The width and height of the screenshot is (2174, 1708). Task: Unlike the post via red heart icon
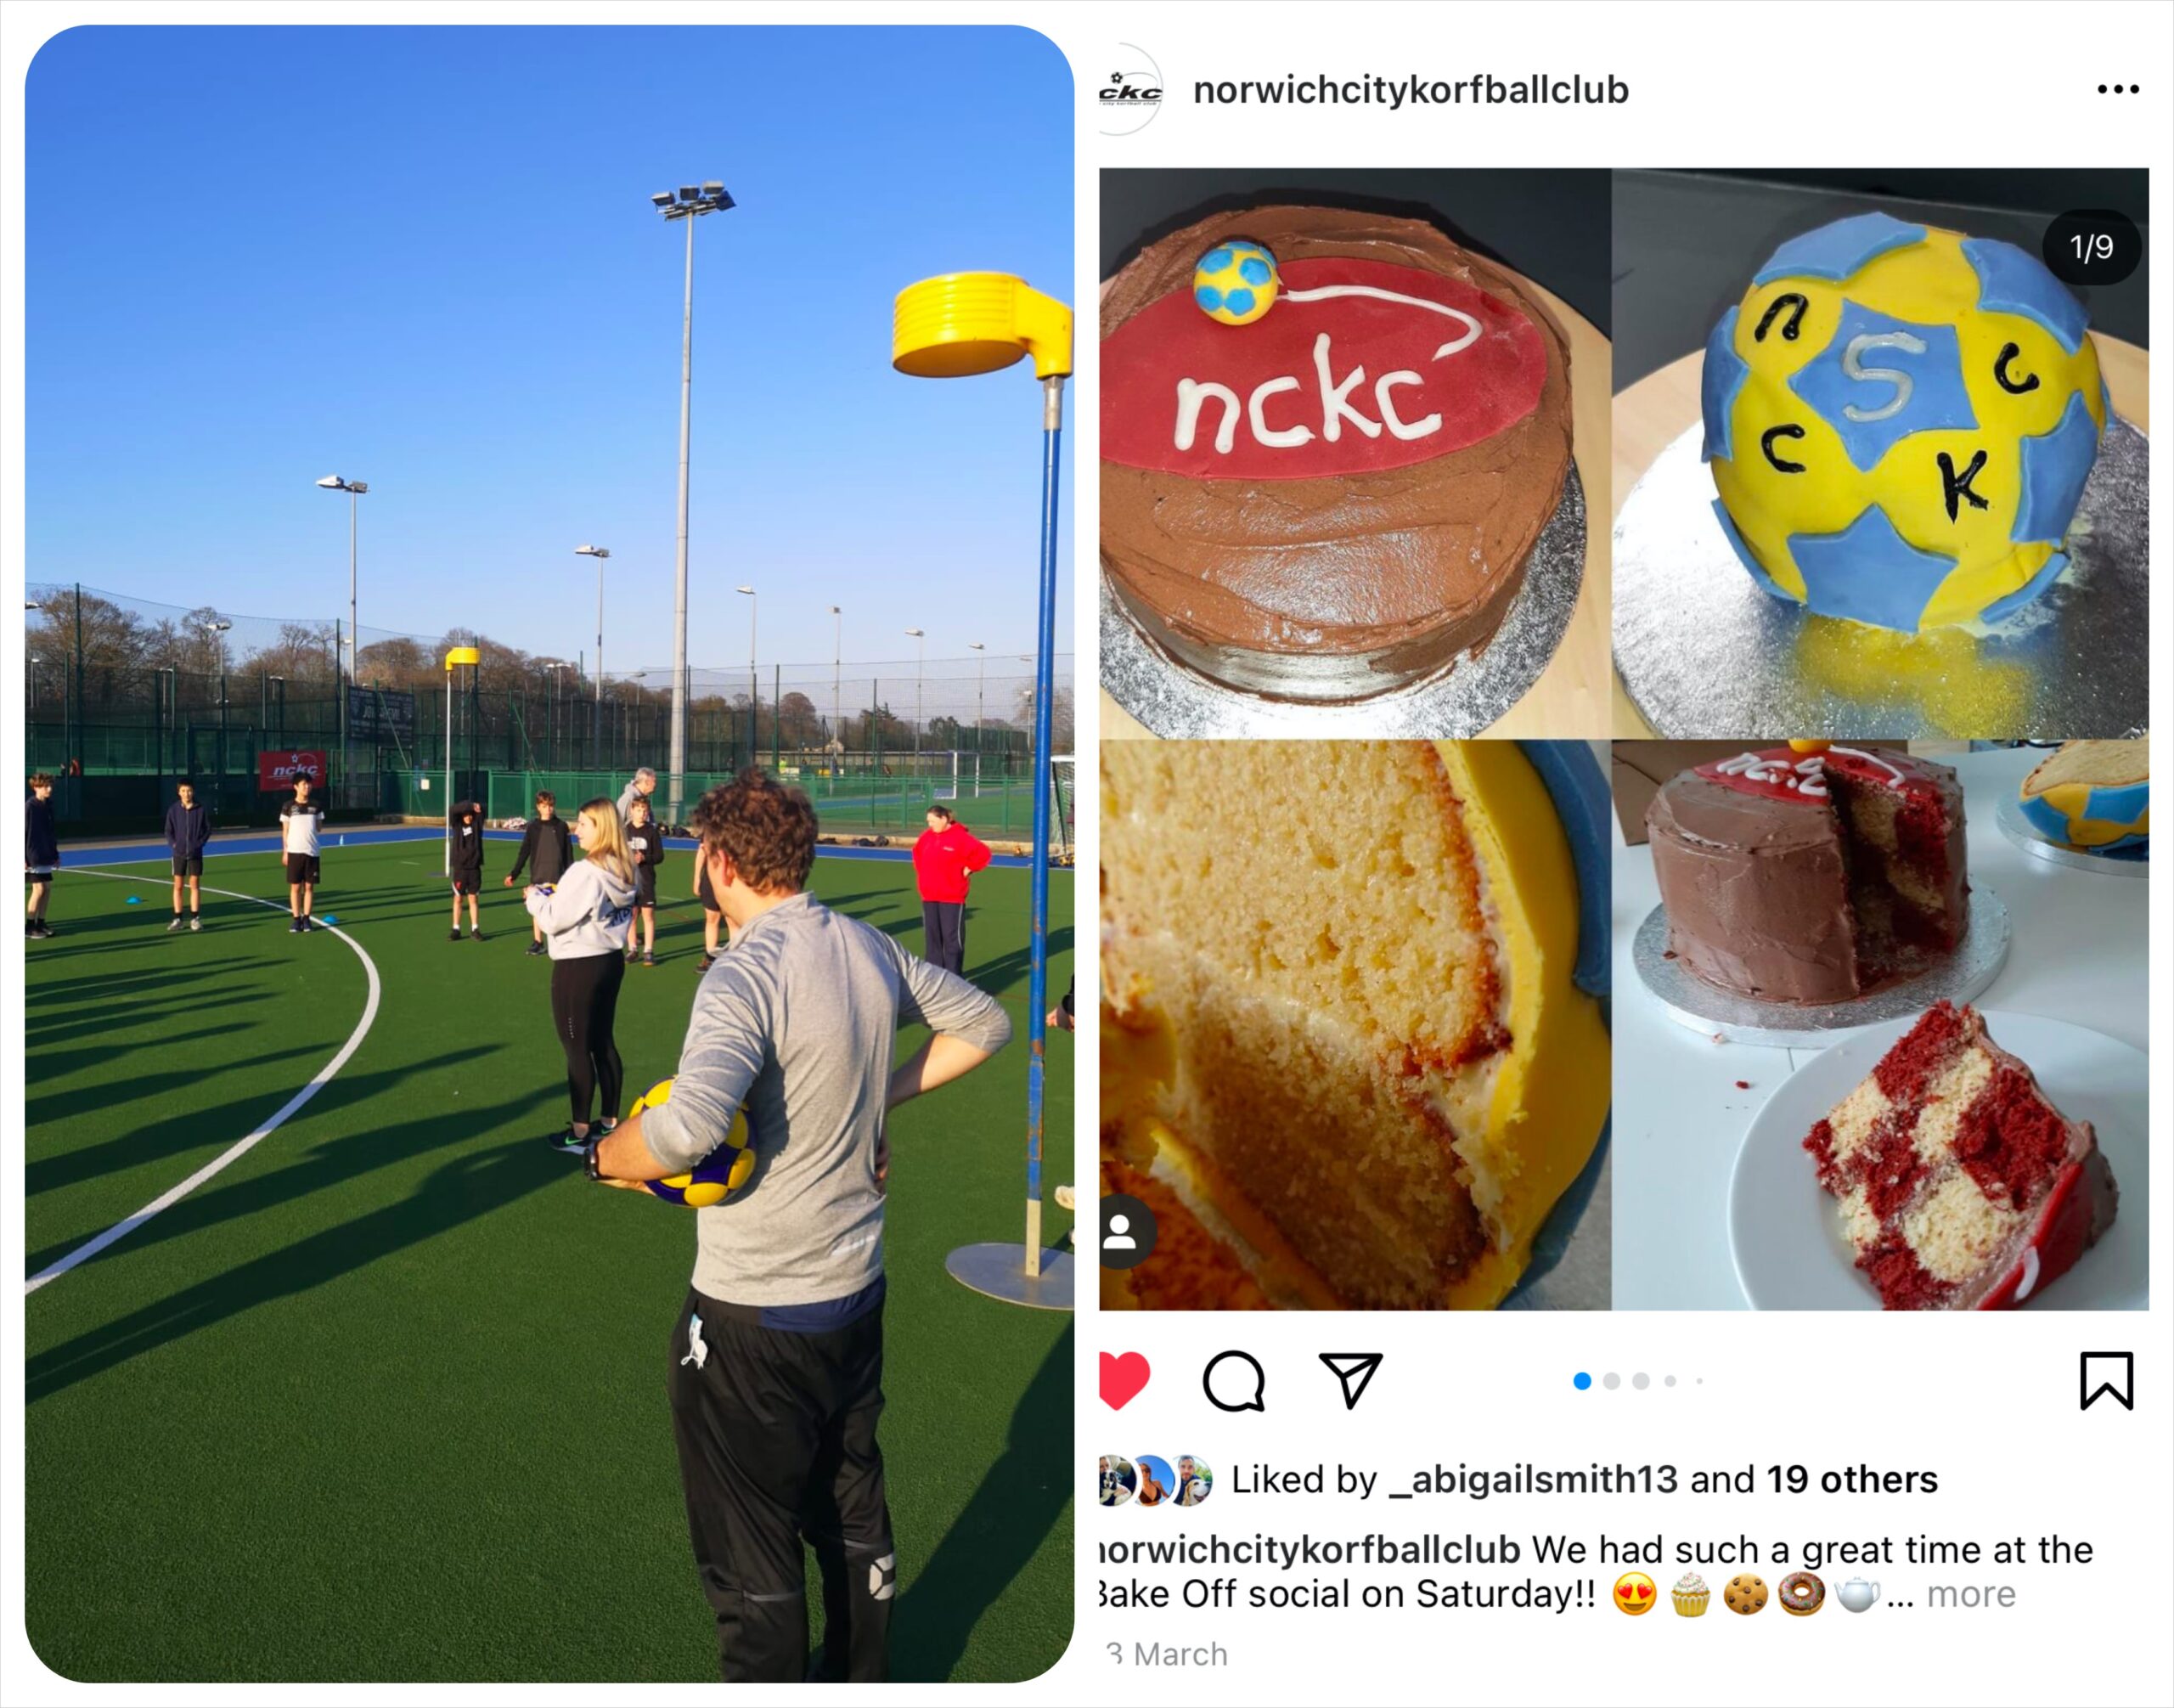[1124, 1380]
